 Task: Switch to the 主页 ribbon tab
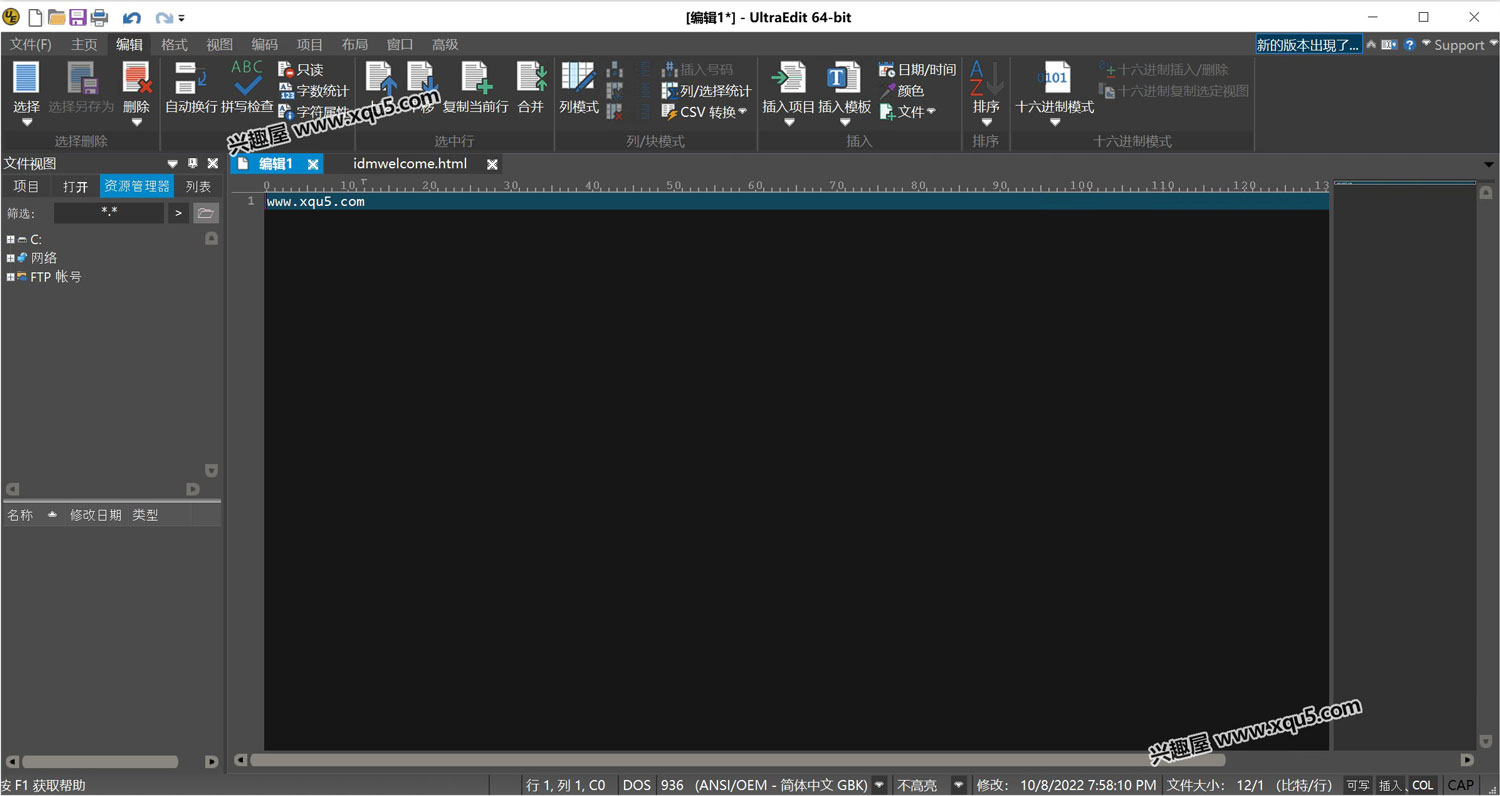tap(84, 45)
